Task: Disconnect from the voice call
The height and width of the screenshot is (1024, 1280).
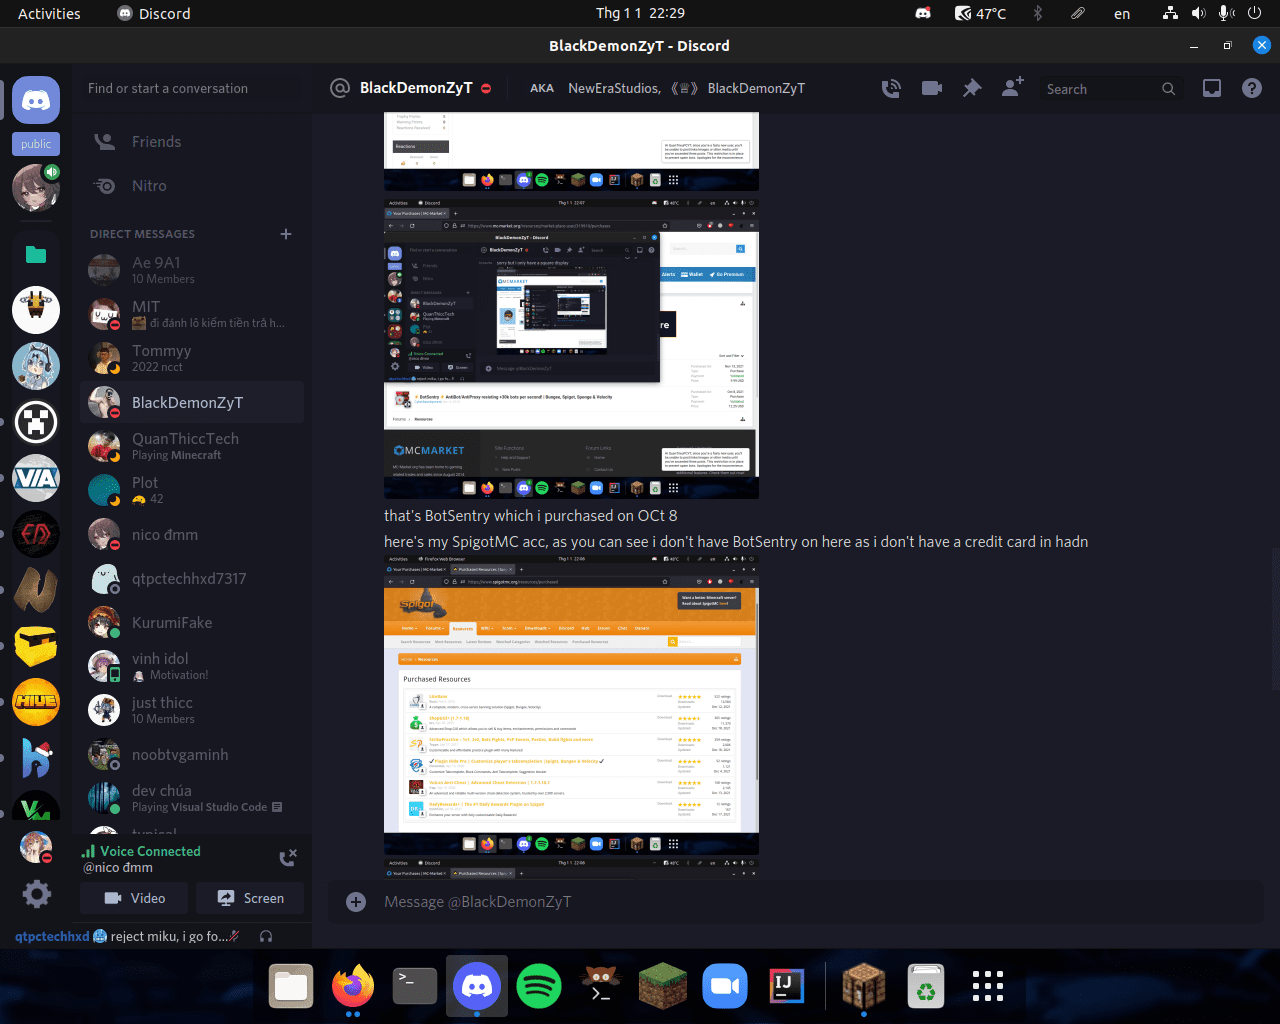Action: coord(288,858)
